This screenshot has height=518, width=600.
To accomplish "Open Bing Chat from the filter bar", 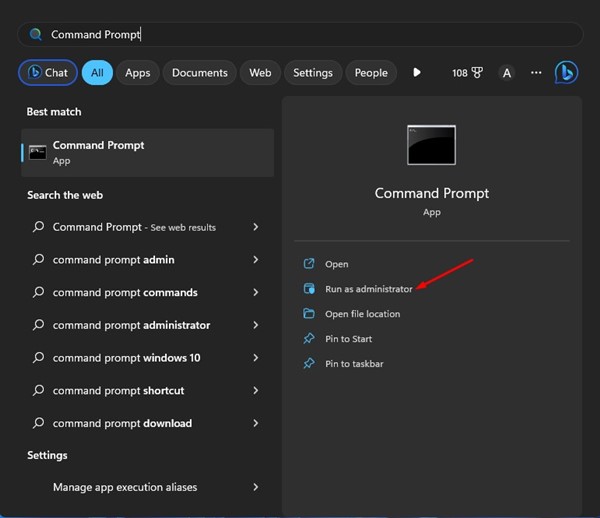I will tap(47, 72).
